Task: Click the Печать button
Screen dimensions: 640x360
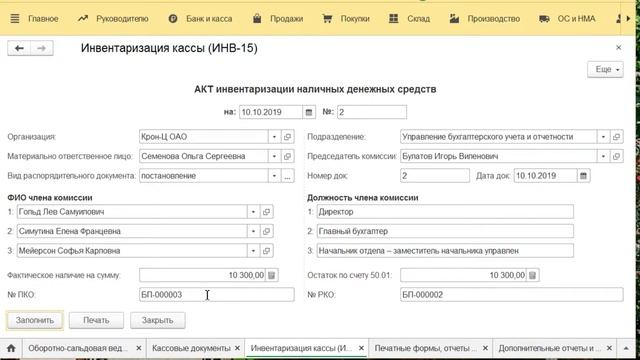Action: (96, 320)
